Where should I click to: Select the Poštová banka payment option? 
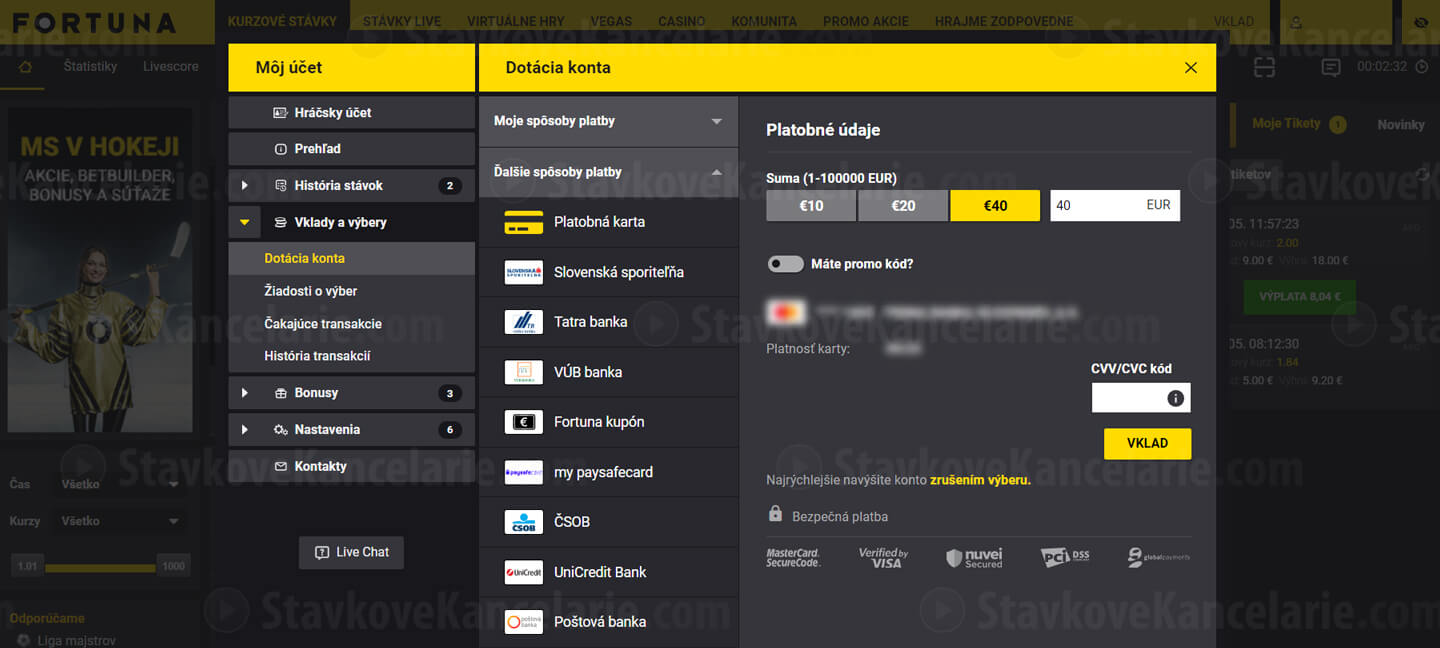pyautogui.click(x=608, y=622)
